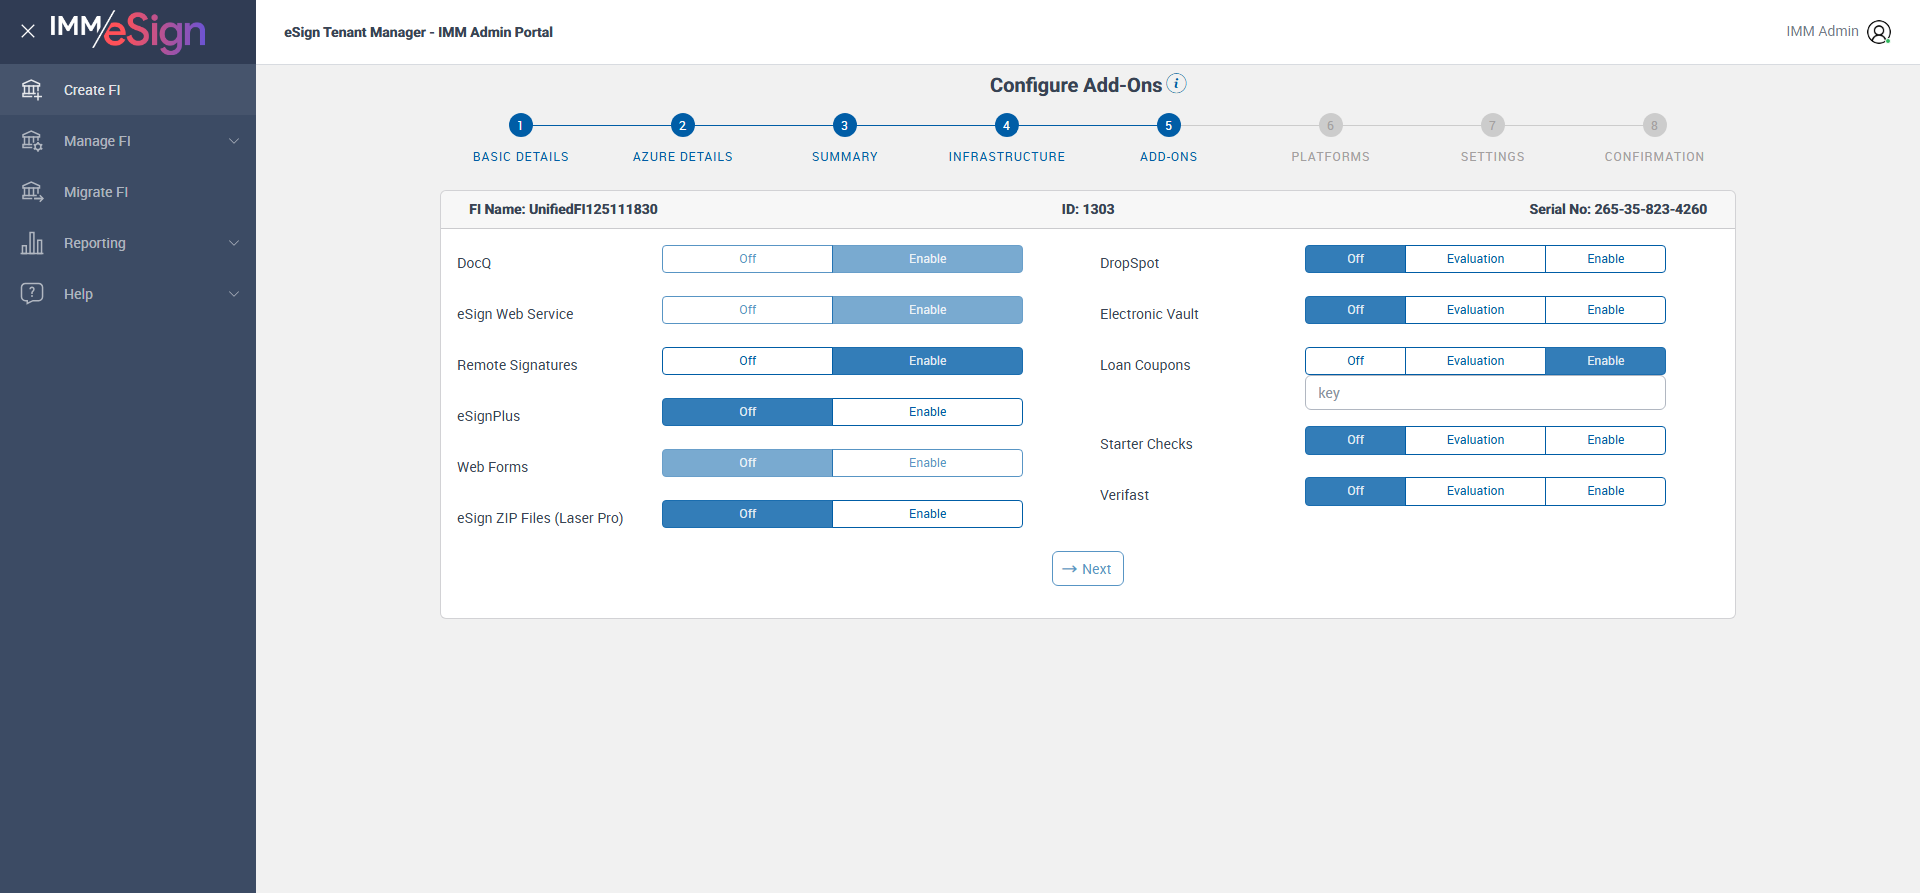The image size is (1920, 893).
Task: Enable eSign ZIP Files (Laser Pro)
Action: point(927,514)
